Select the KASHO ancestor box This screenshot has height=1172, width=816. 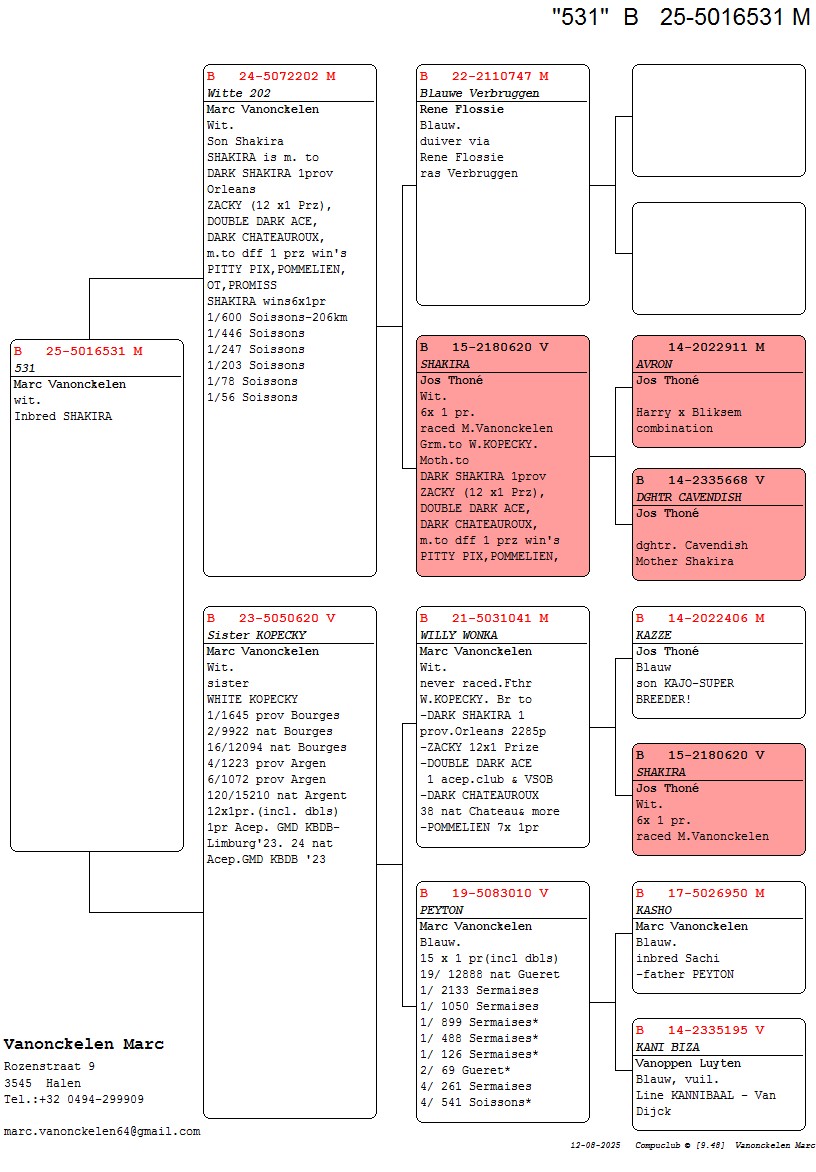(718, 937)
